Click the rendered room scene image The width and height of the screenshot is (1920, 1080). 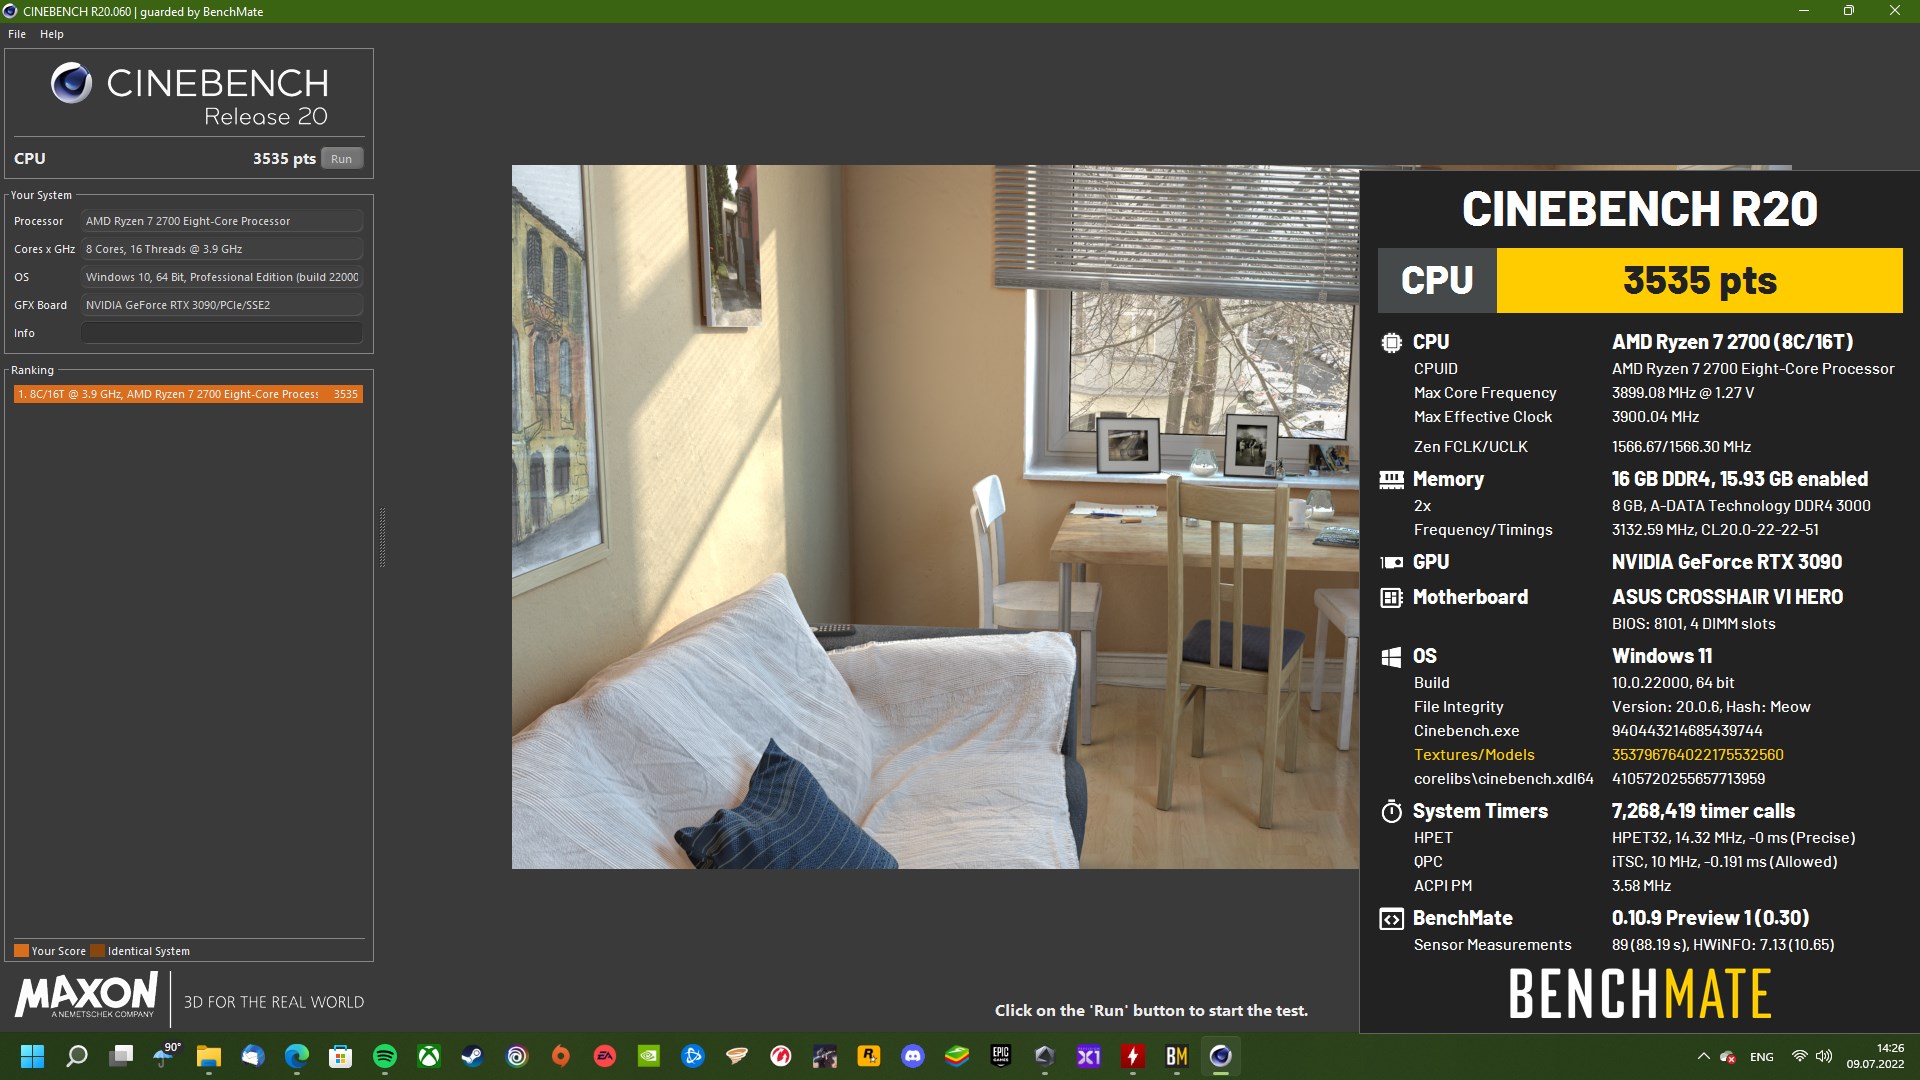pos(935,517)
